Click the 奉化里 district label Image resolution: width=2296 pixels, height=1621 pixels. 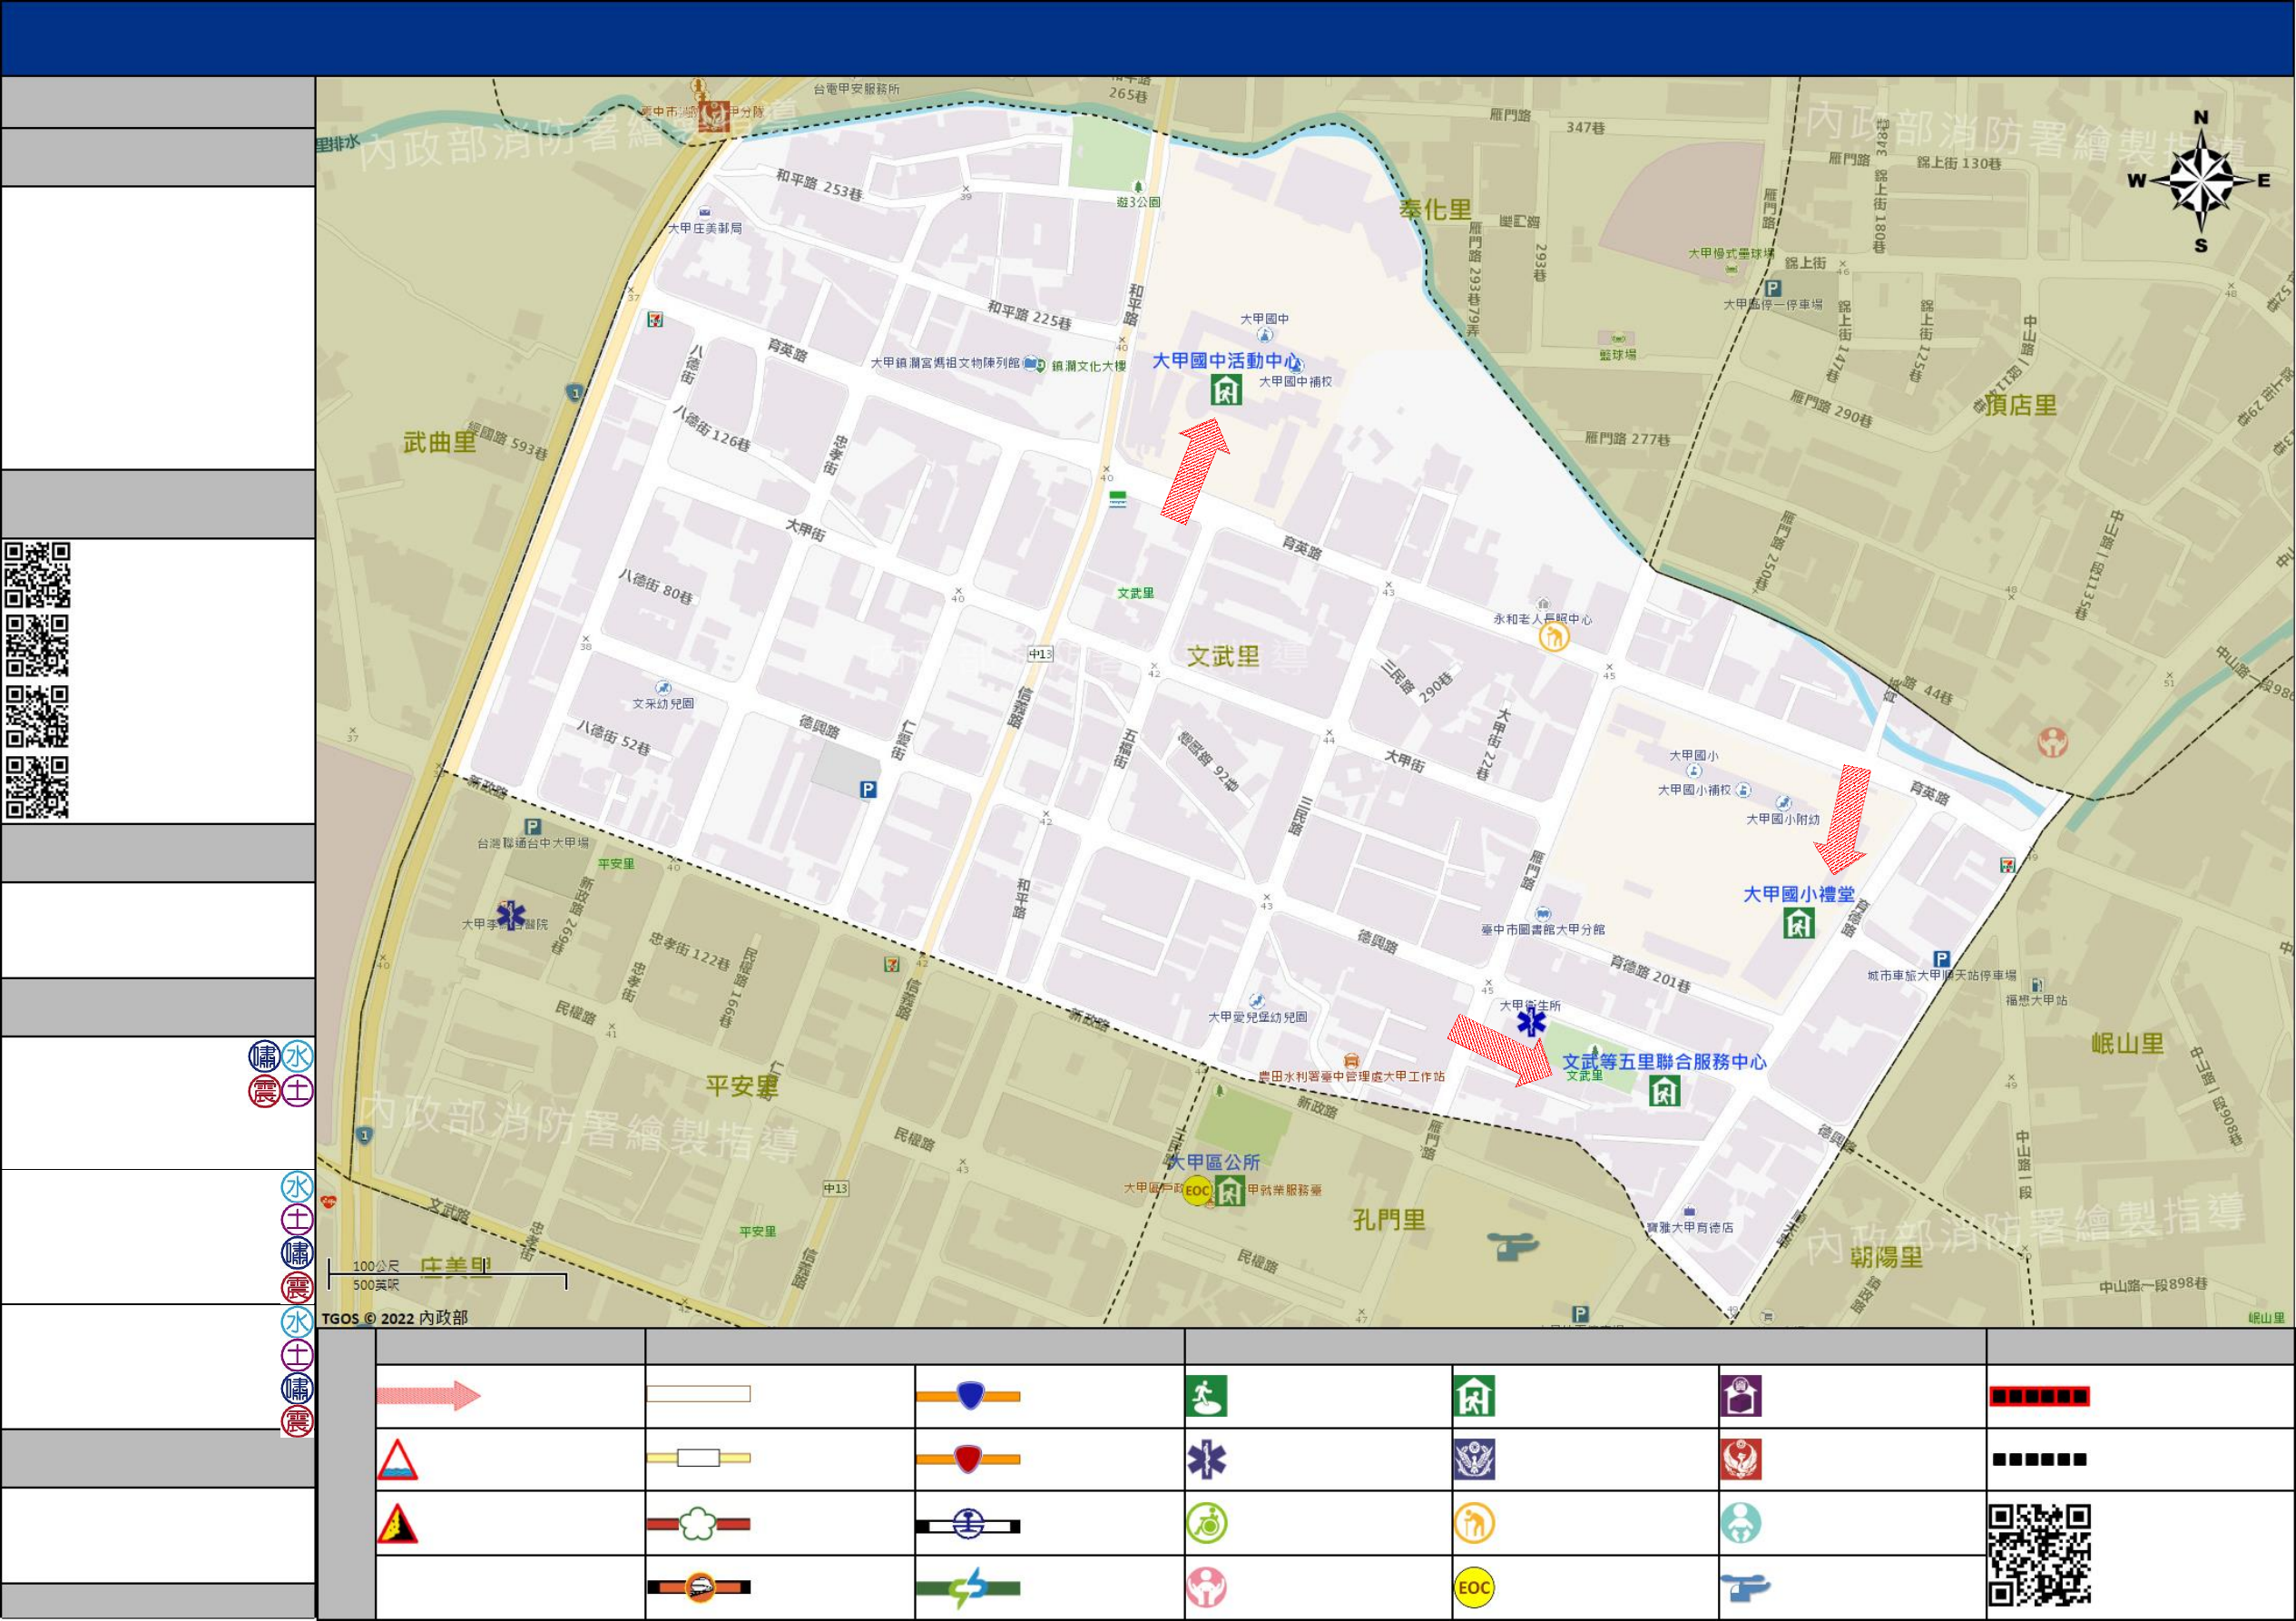(x=1435, y=209)
